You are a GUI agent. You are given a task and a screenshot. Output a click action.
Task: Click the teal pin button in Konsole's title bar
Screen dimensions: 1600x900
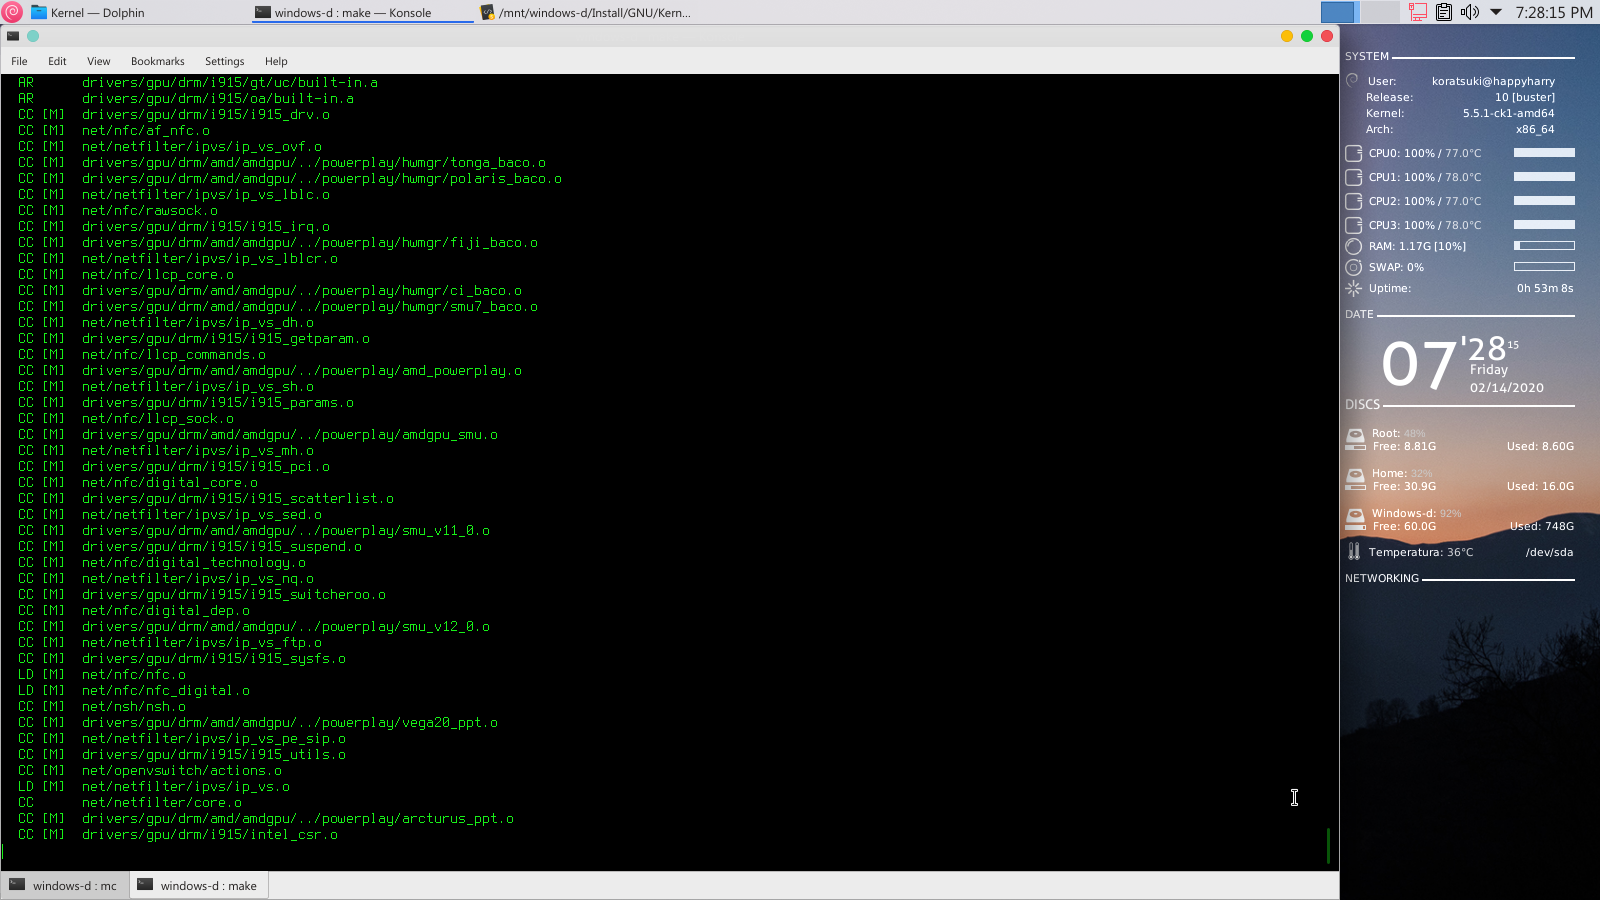pos(33,36)
